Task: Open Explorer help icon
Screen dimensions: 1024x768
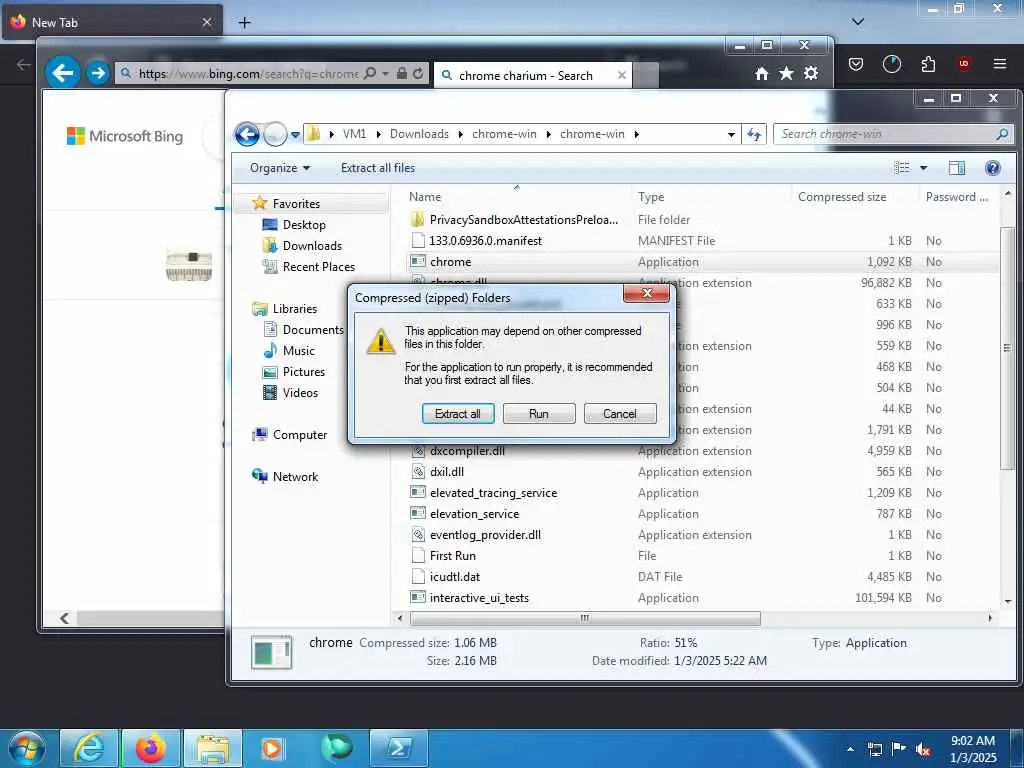Action: pyautogui.click(x=993, y=168)
